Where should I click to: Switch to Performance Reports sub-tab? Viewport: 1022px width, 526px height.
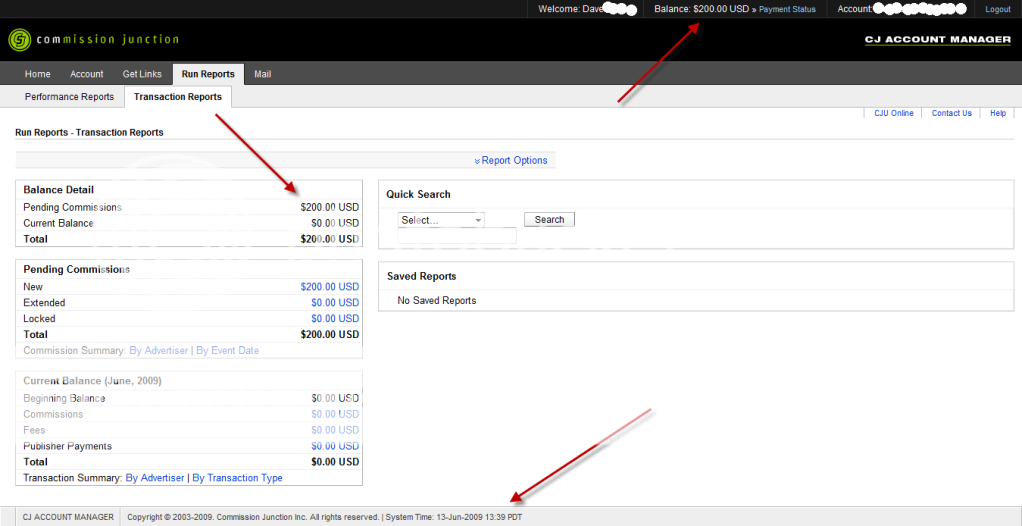click(69, 96)
